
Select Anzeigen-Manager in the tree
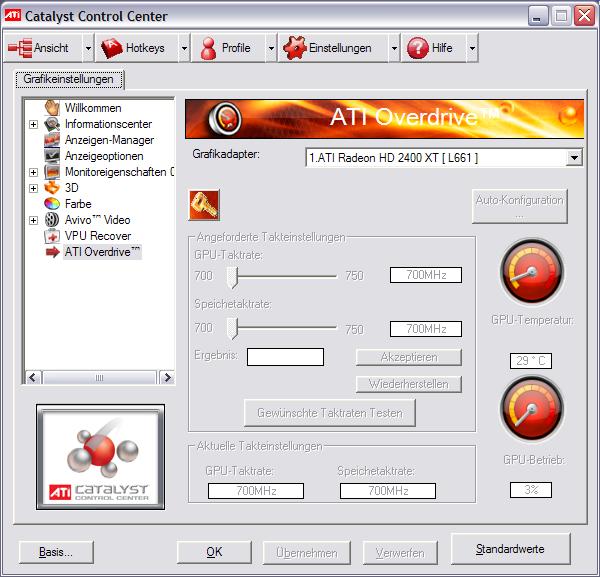109,140
